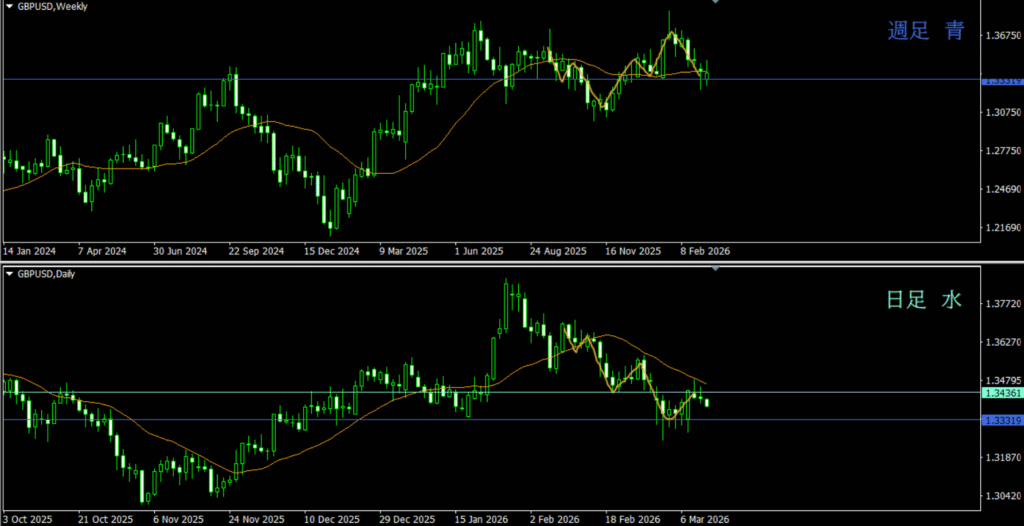Screen dimensions: 1024x526
Task: Open the GBPUSD,Weekly chart title dropdown arrow
Action: point(9,6)
